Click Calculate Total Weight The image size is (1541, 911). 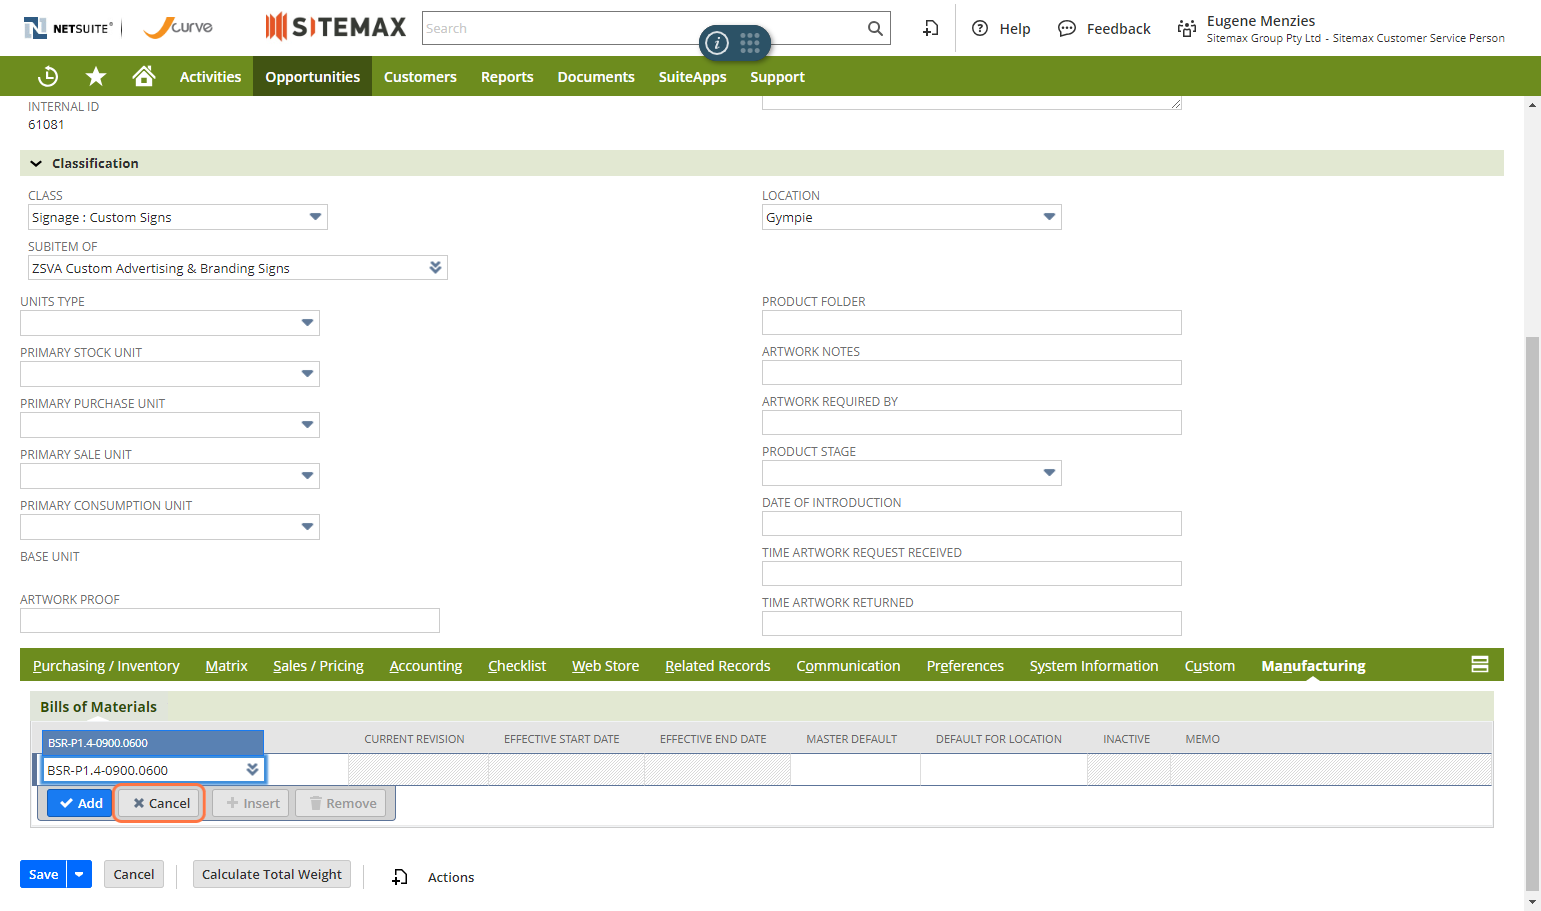[x=272, y=874]
